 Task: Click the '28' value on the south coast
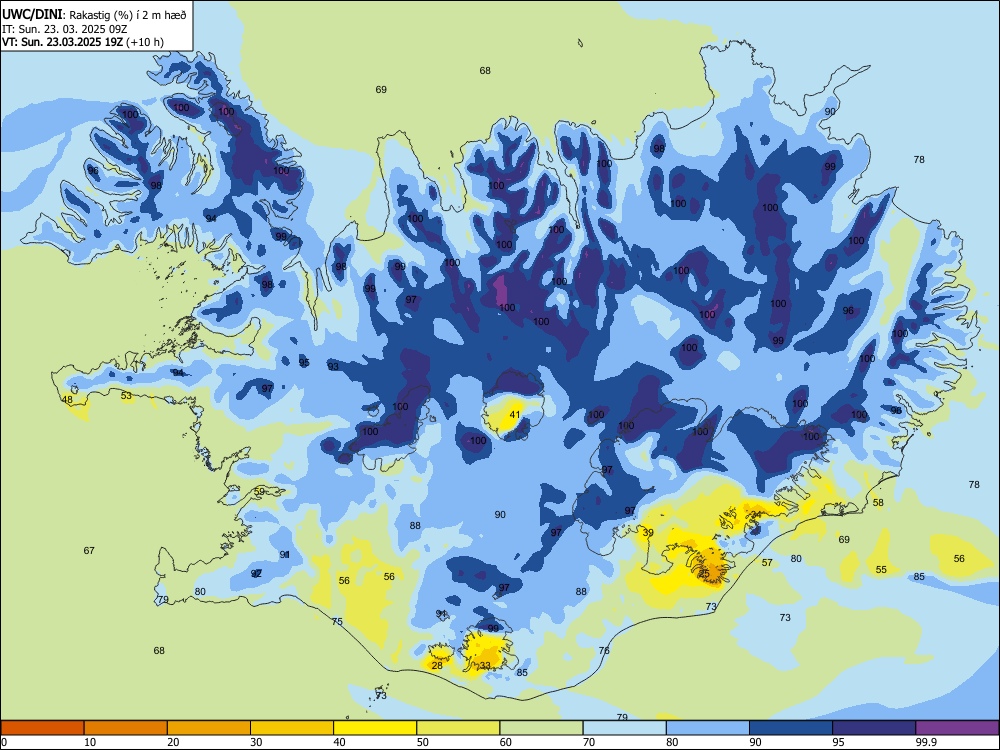pyautogui.click(x=437, y=666)
